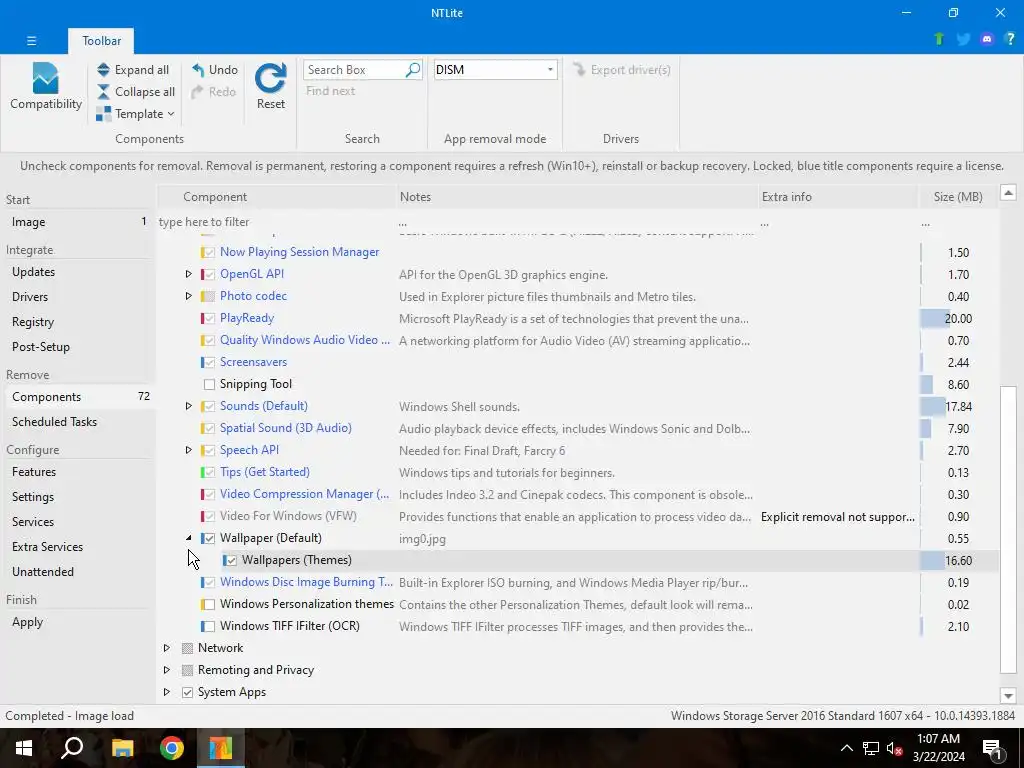
Task: Expand the Sounds (Default) node
Action: coord(189,406)
